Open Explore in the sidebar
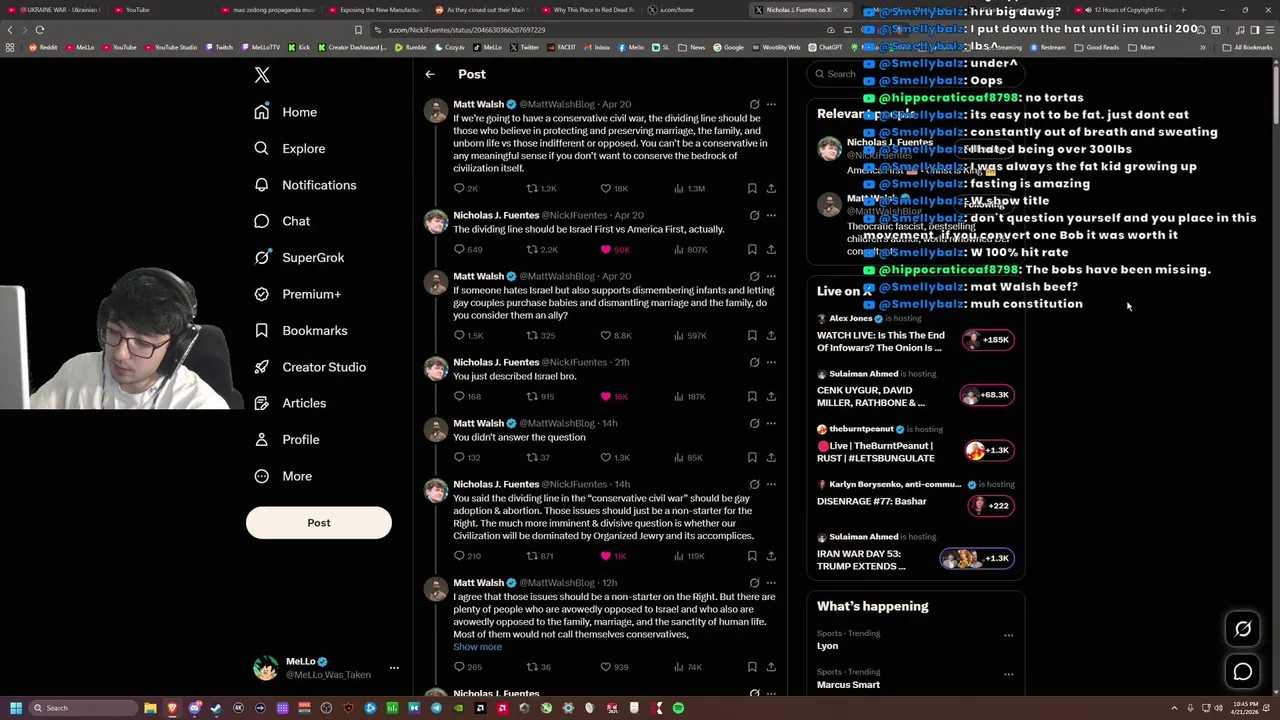1280x720 pixels. tap(289, 149)
